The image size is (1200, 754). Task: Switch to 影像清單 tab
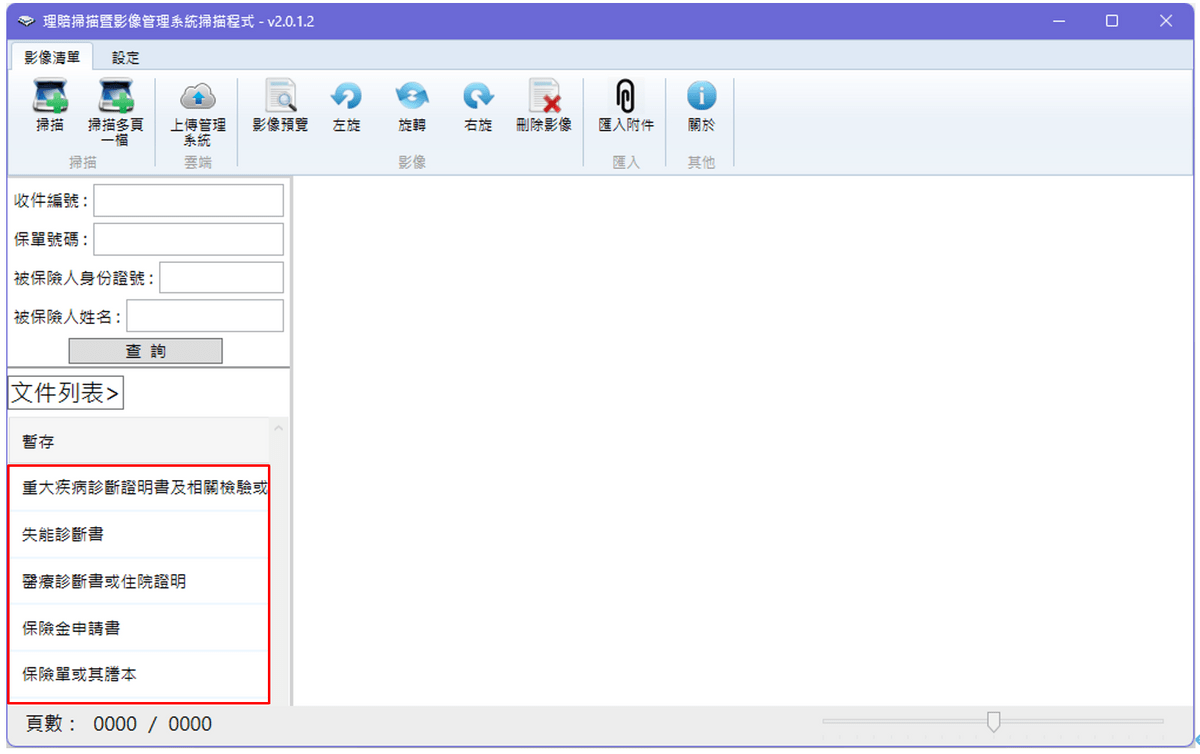click(52, 58)
